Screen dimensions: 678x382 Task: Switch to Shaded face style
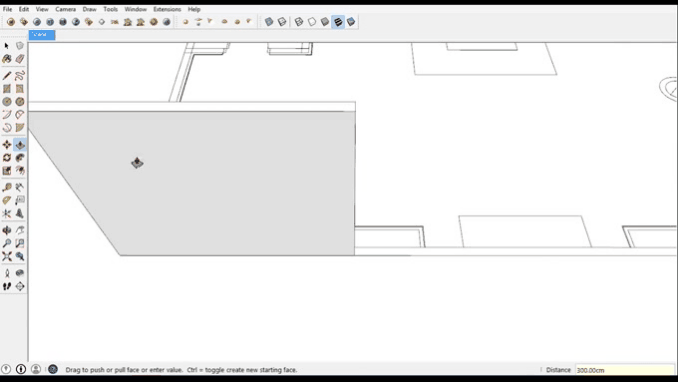click(325, 22)
